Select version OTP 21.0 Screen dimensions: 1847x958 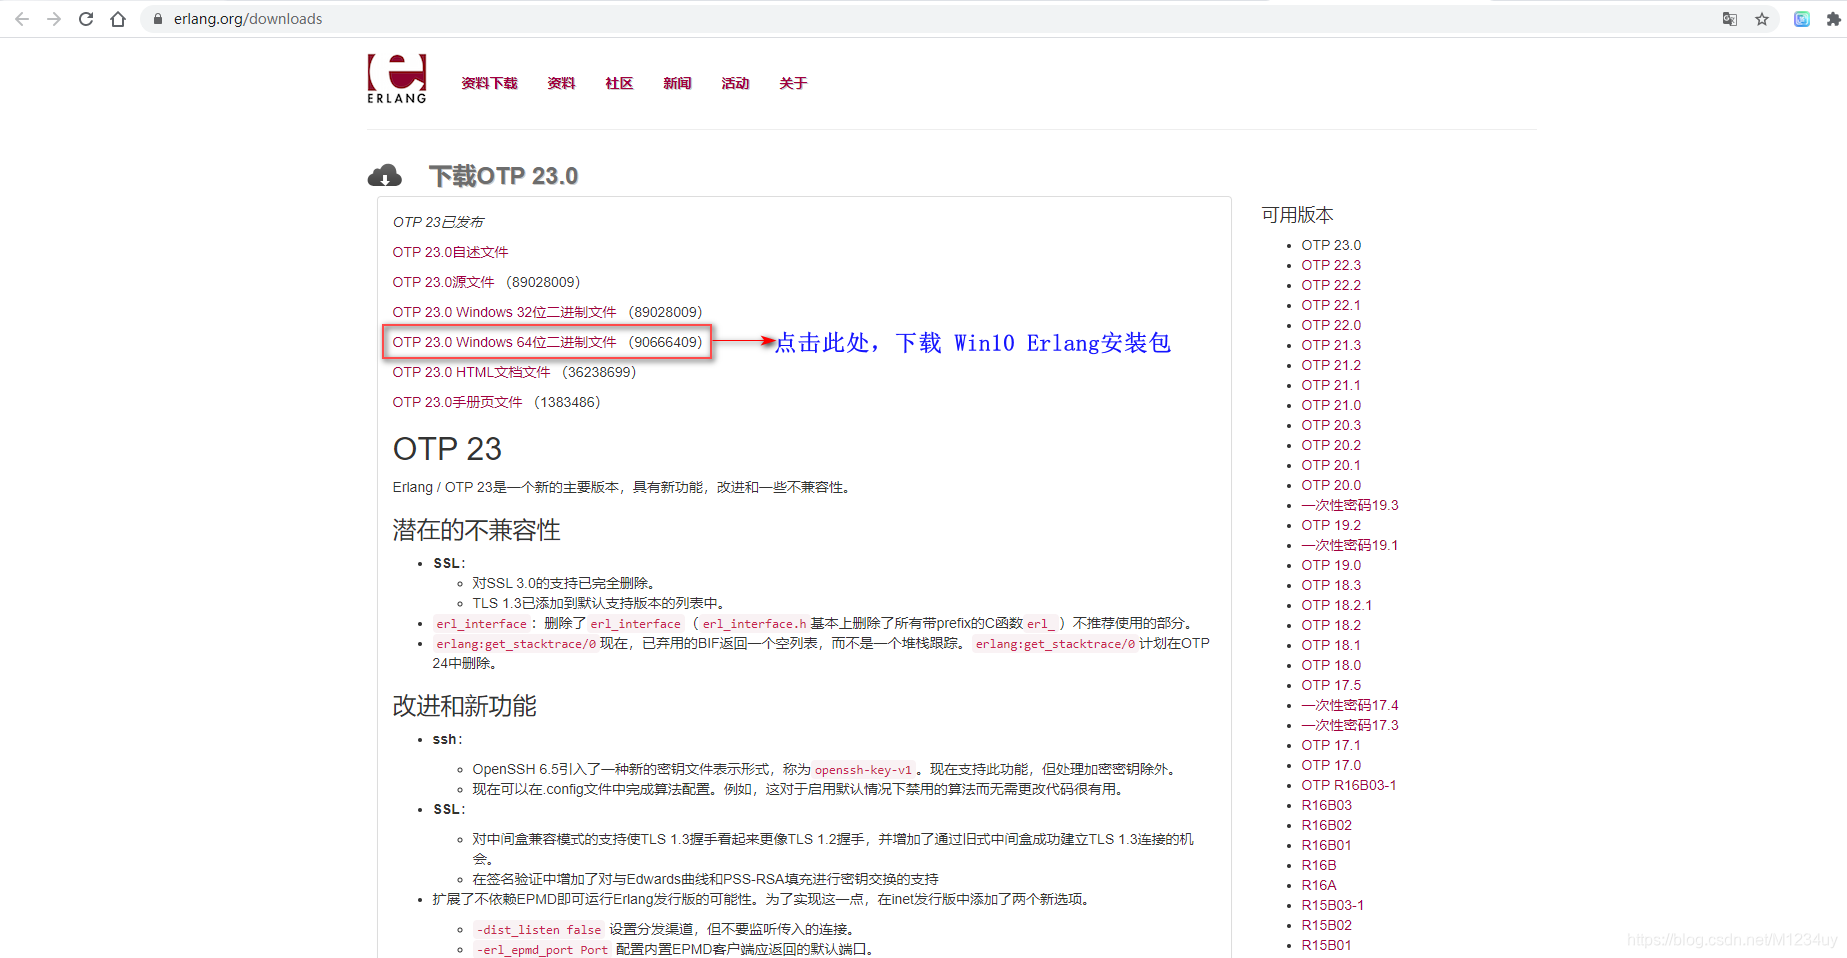(1331, 405)
